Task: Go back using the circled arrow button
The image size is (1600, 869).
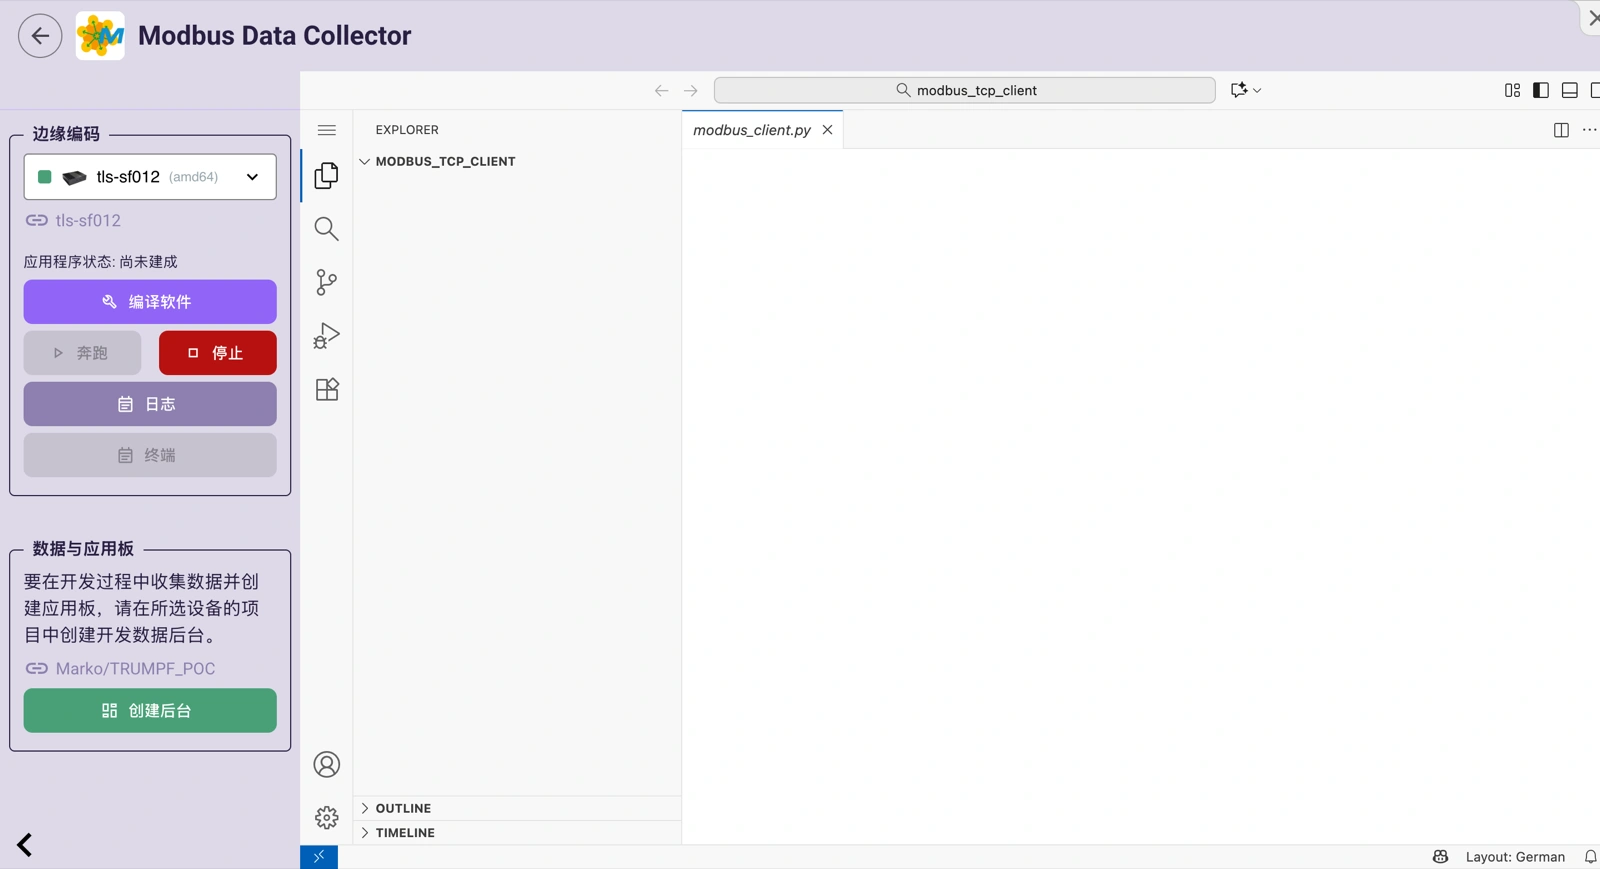Action: (40, 36)
